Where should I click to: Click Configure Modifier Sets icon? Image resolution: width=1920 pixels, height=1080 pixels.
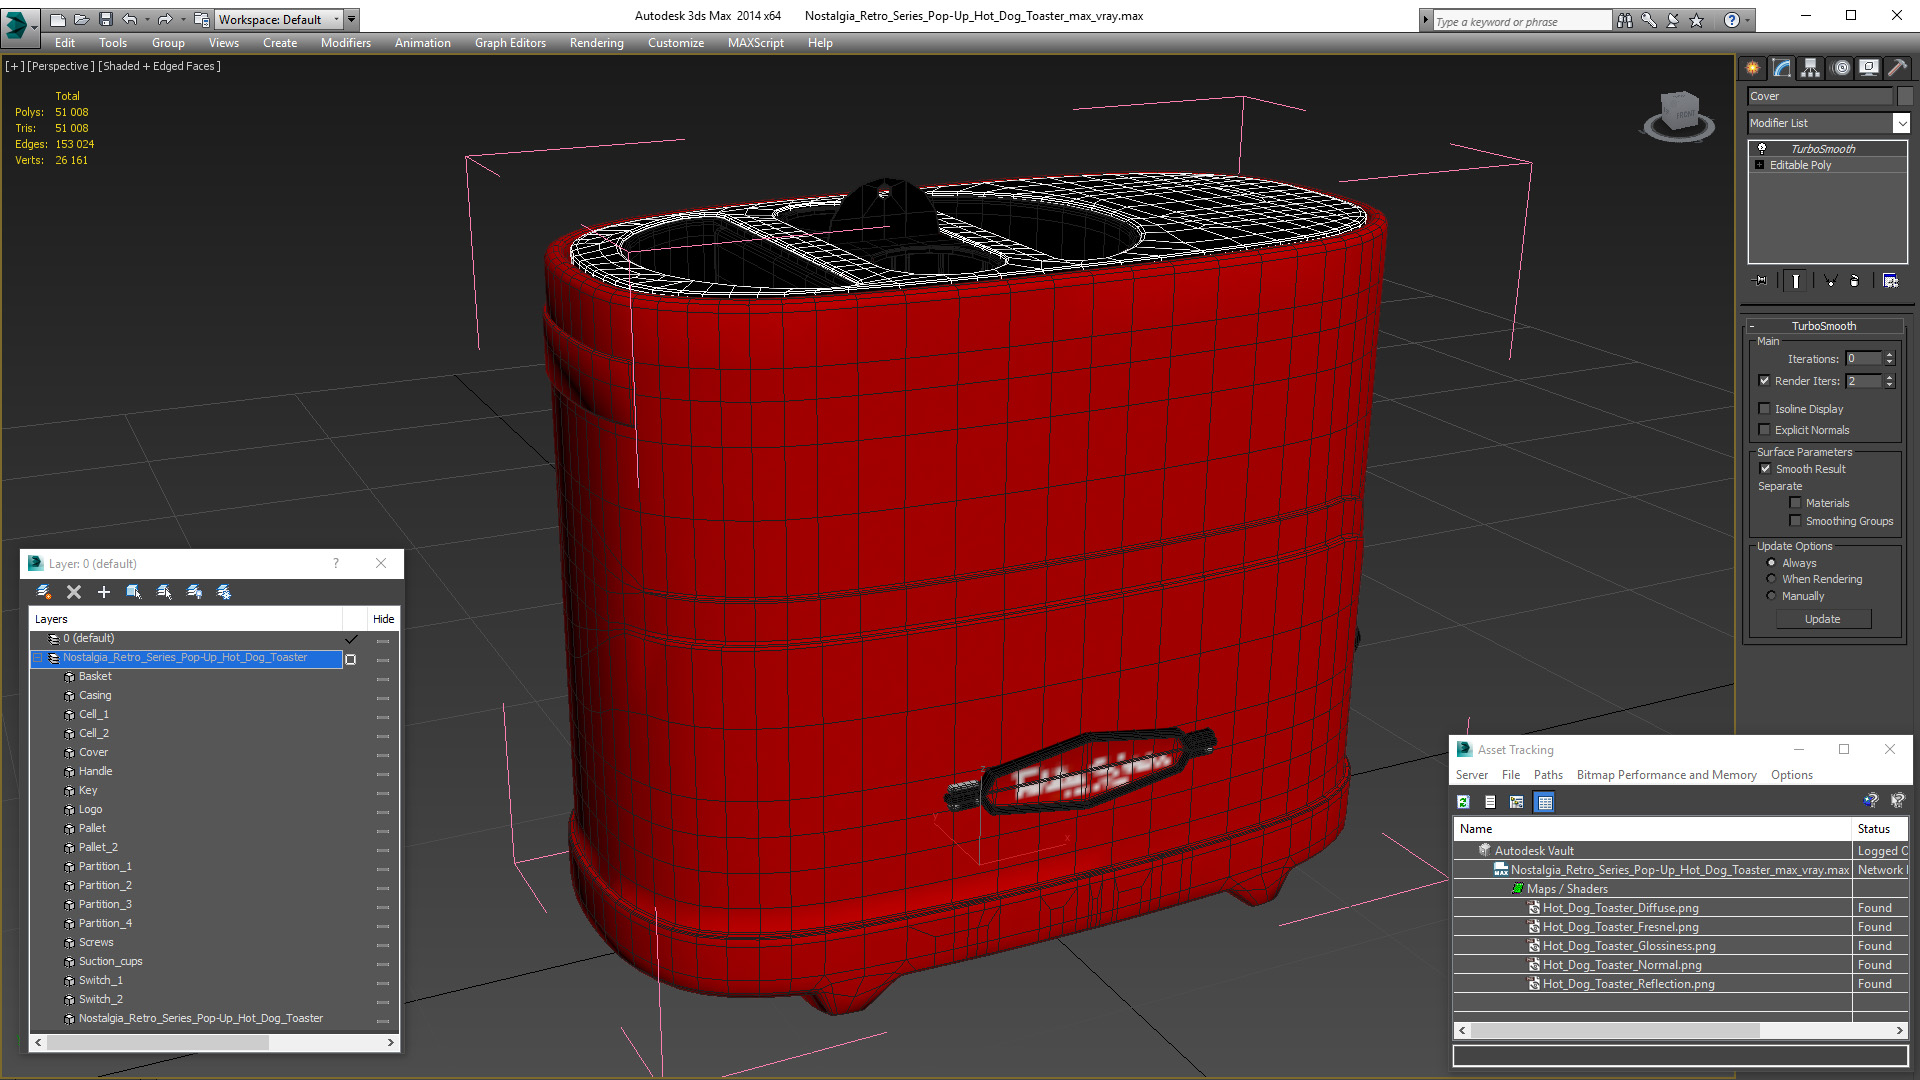(1890, 281)
